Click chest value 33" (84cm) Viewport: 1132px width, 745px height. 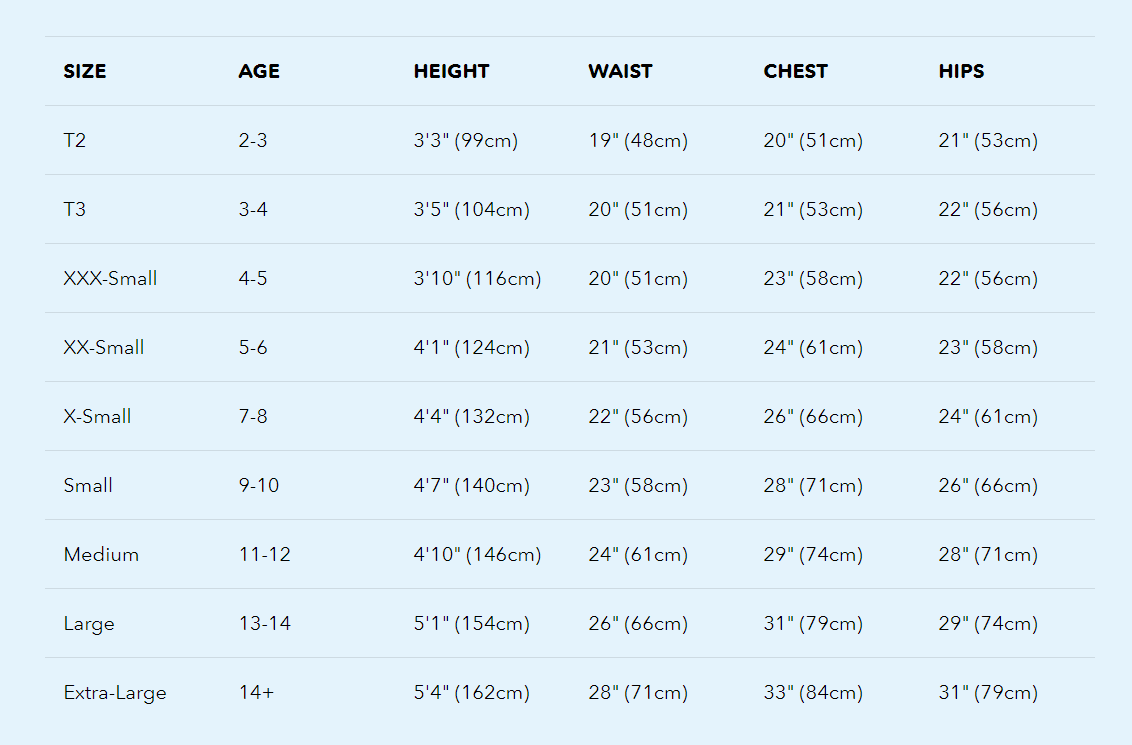click(813, 693)
